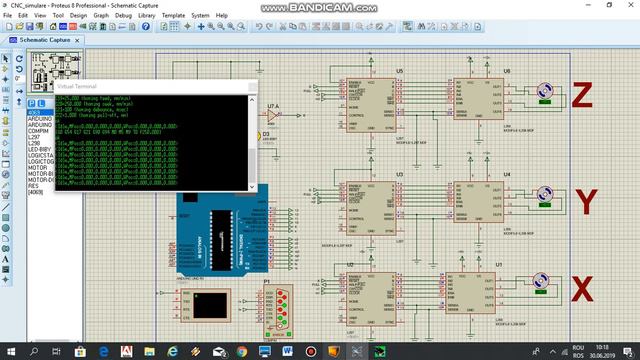This screenshot has height=360, width=640.
Task: Toggle the grid display in the toolbar
Action: 174,27
